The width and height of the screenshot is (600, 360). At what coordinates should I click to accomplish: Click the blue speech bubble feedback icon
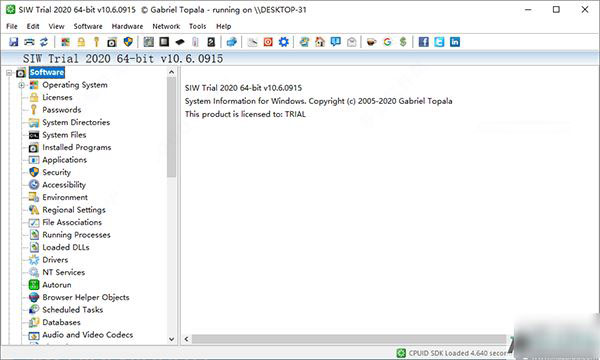[336, 42]
